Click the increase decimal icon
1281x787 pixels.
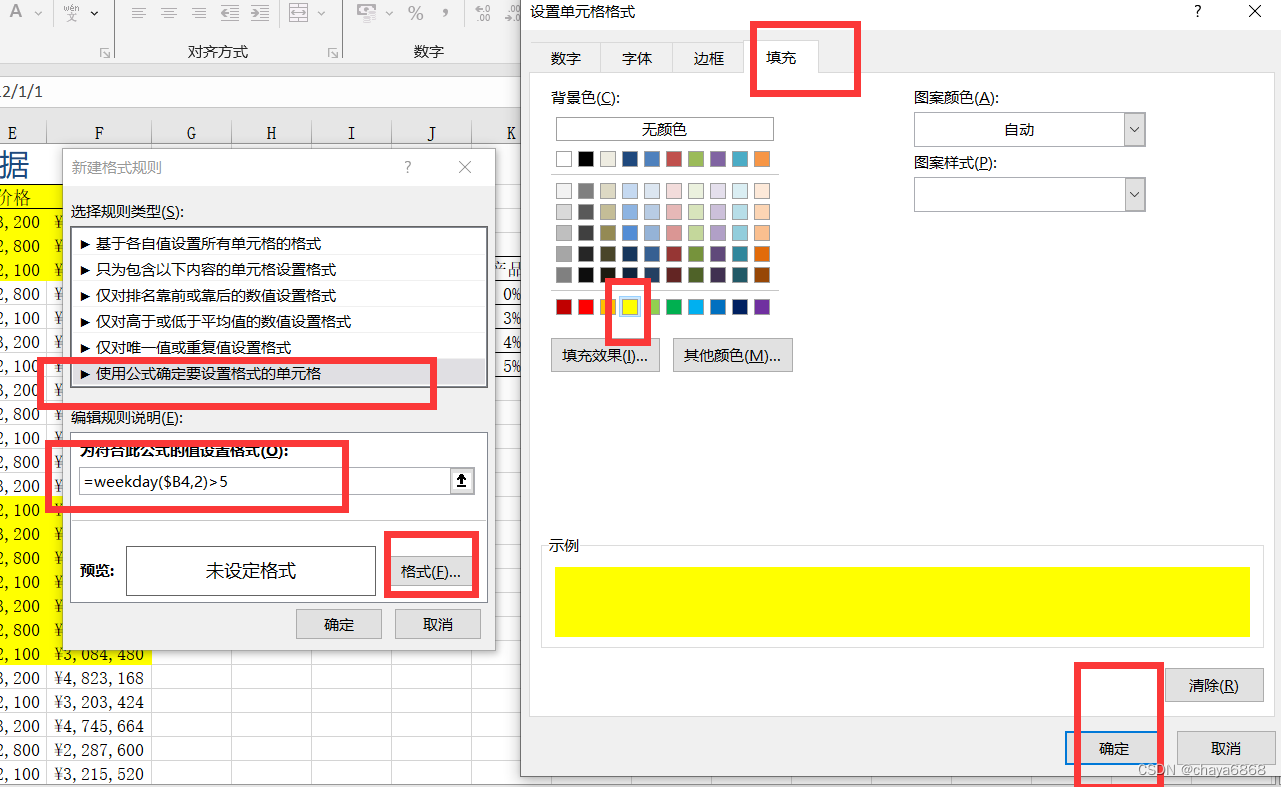(x=483, y=14)
